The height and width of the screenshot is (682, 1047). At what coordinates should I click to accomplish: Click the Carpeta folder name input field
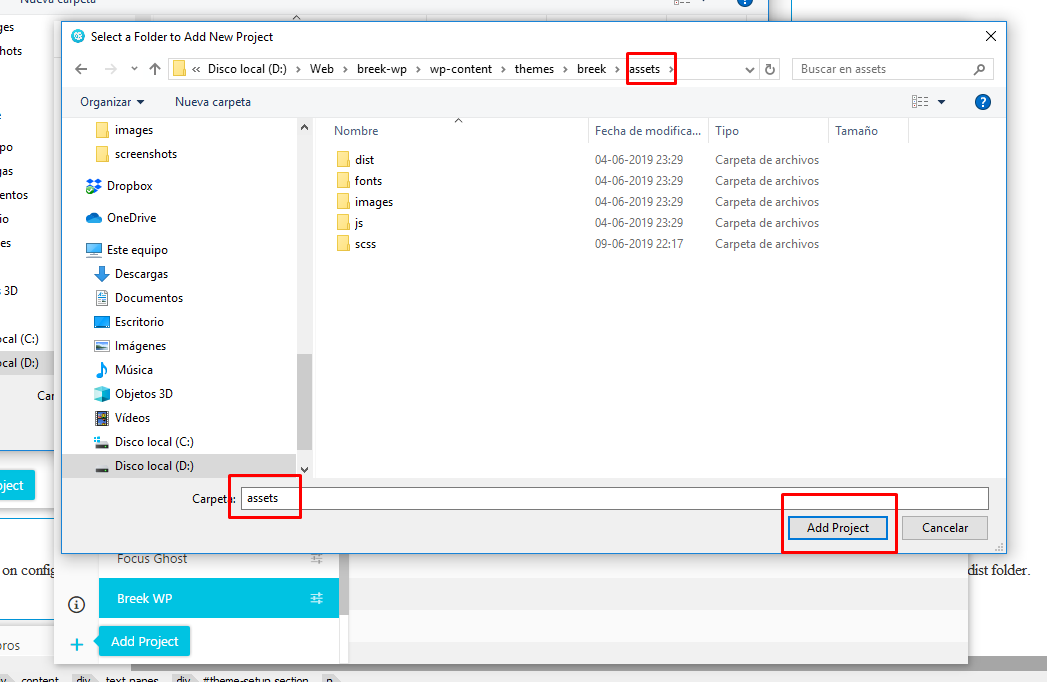pyautogui.click(x=614, y=498)
